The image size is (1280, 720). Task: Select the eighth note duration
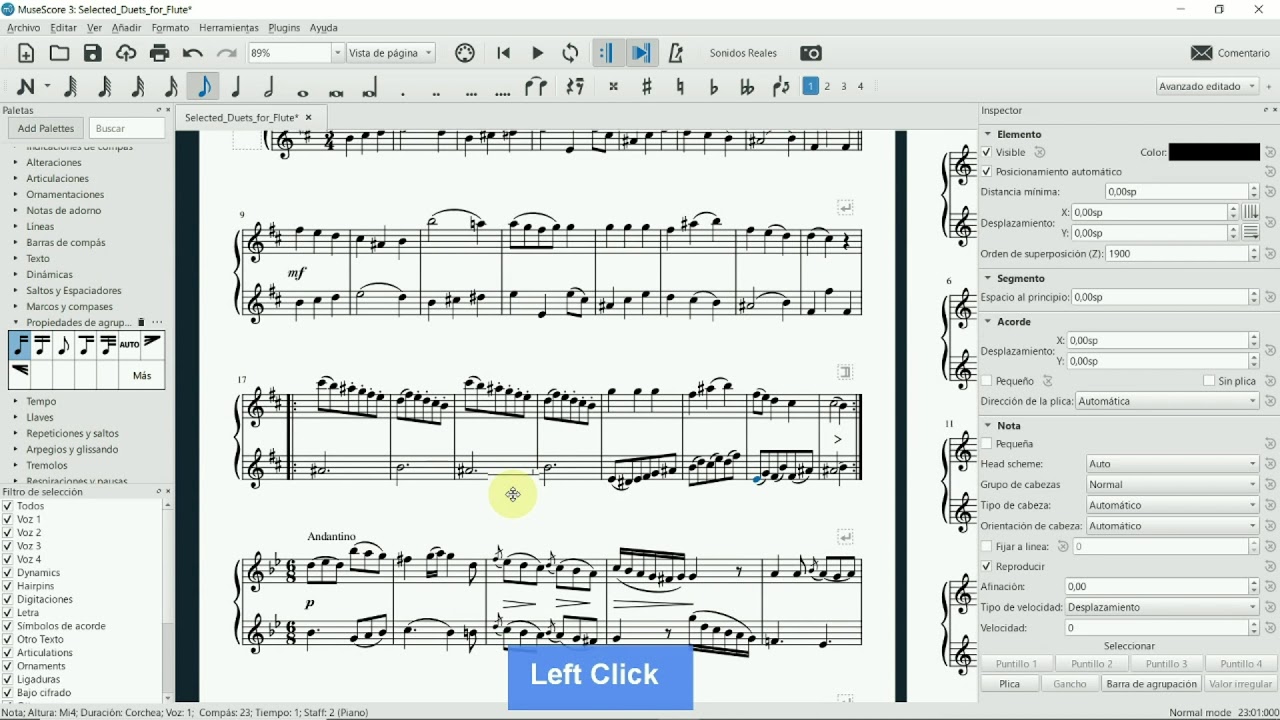[x=204, y=87]
